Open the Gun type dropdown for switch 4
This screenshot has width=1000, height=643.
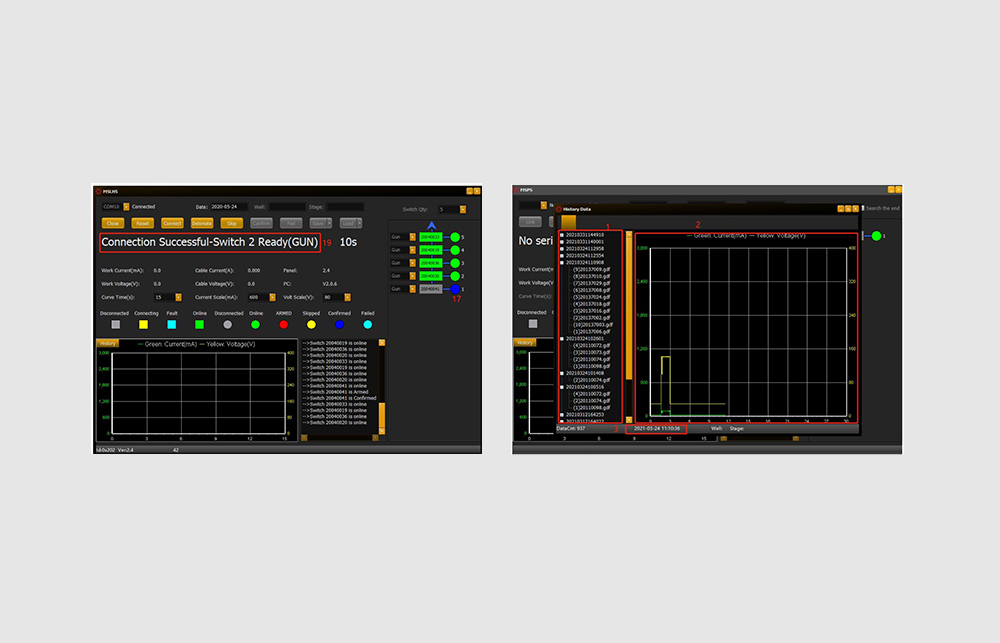click(412, 250)
